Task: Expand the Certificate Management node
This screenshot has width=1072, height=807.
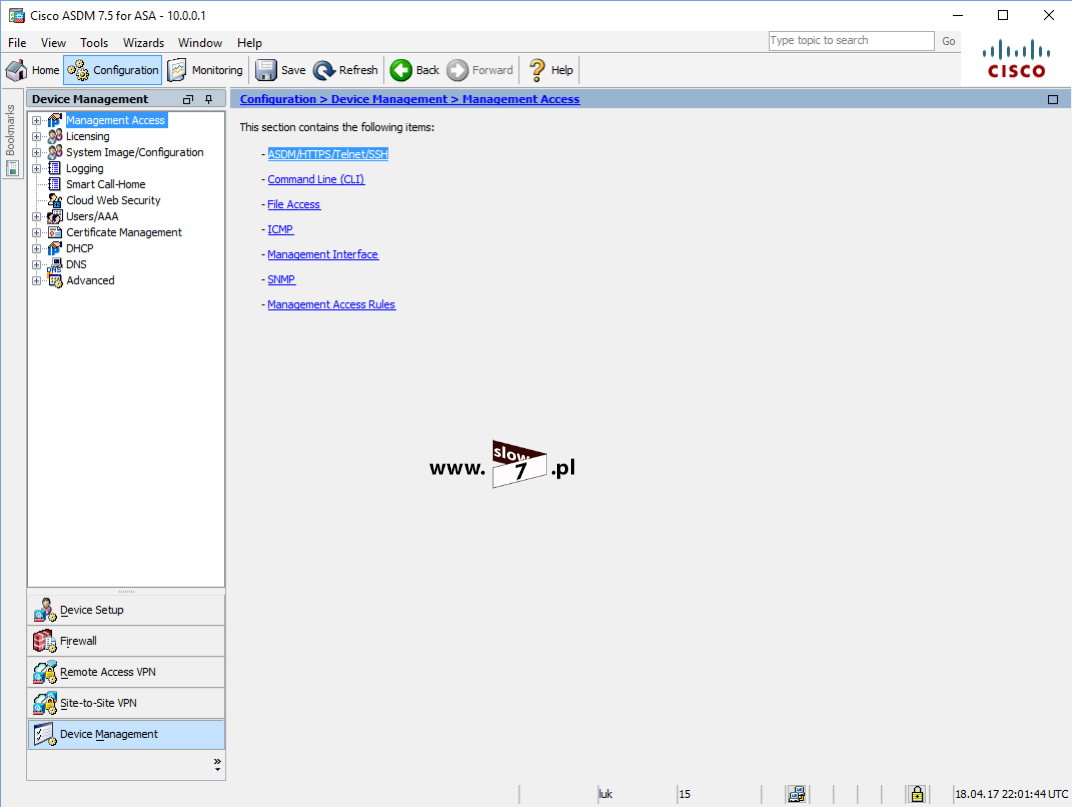Action: [36, 233]
